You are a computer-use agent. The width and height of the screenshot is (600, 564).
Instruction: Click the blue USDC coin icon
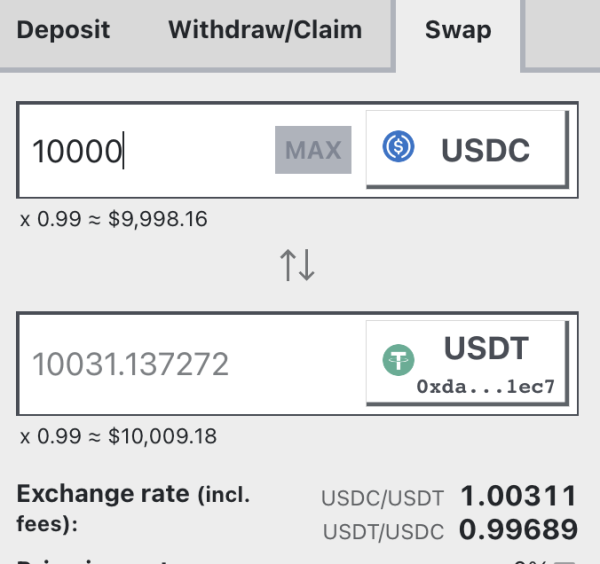coord(400,149)
